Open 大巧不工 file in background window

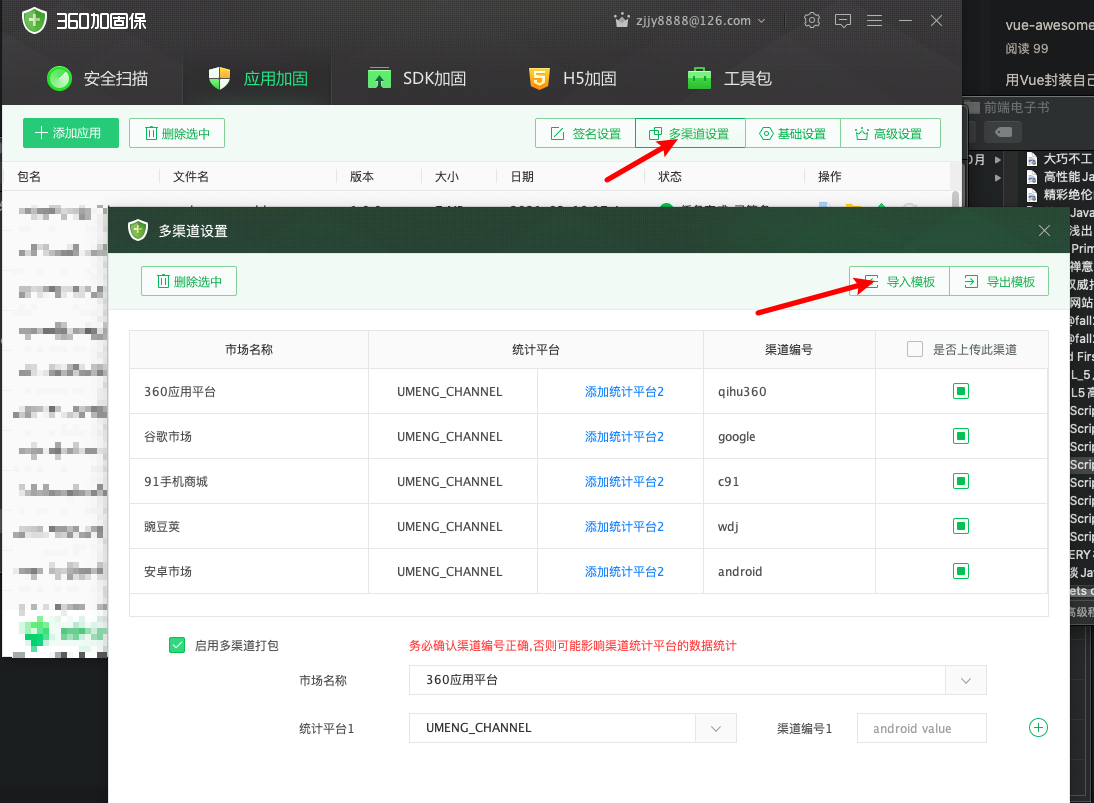coord(1059,159)
